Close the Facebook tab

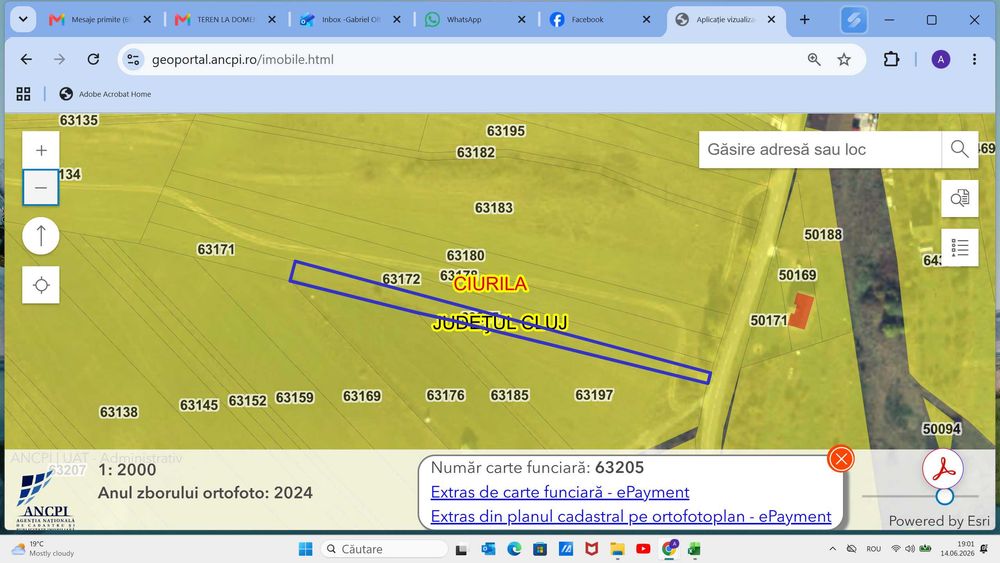point(646,19)
